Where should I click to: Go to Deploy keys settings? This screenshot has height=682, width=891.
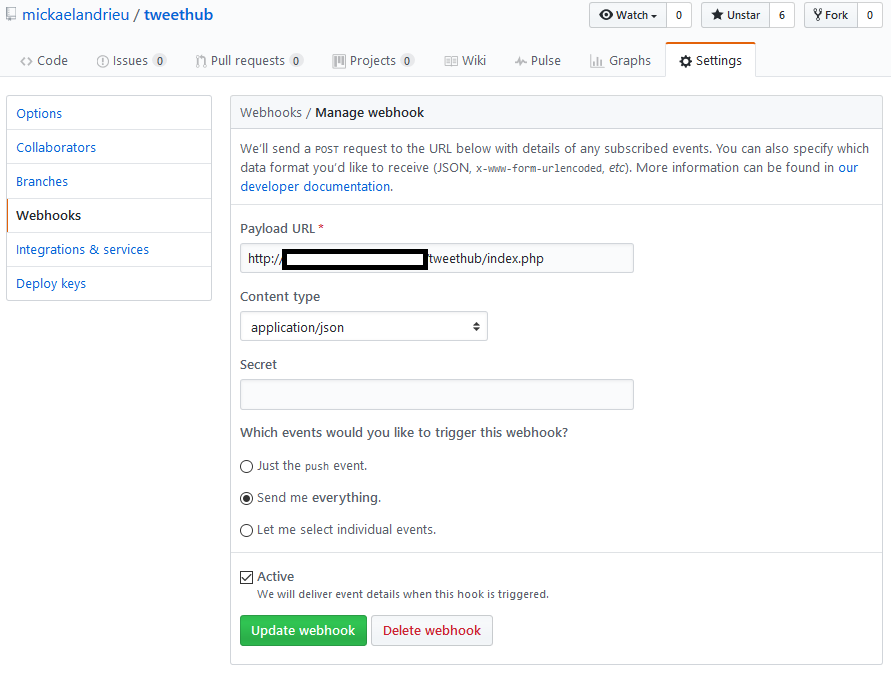click(x=51, y=284)
